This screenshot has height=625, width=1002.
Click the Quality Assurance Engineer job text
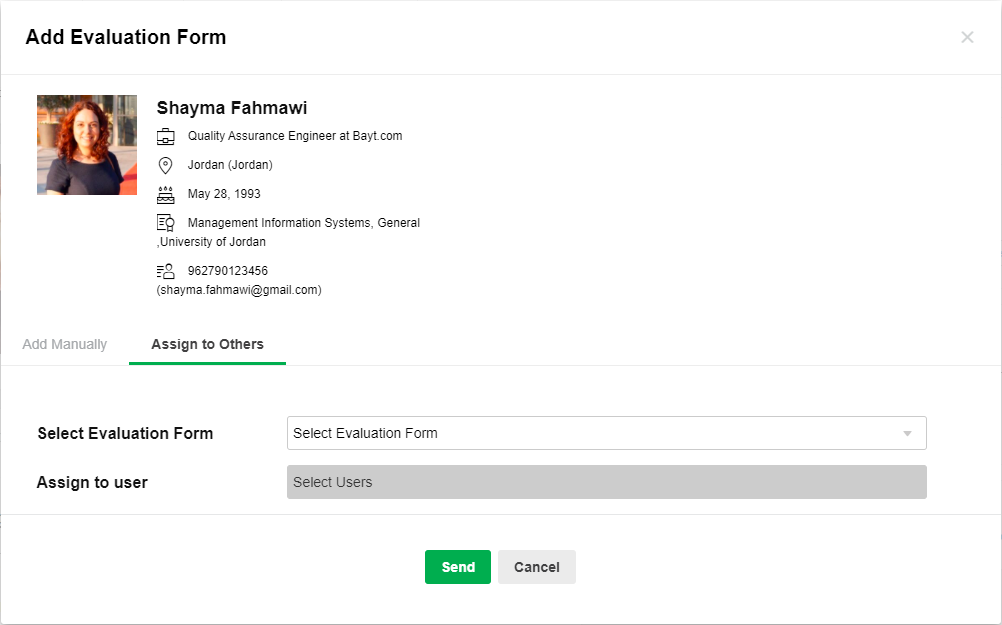[295, 136]
